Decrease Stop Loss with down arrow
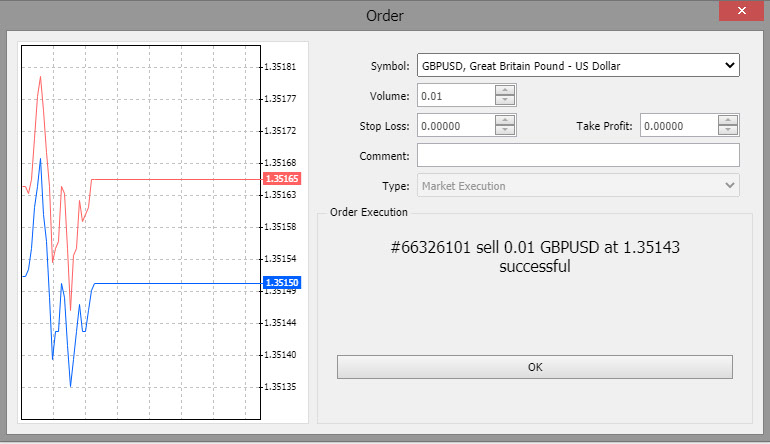Image resolution: width=770 pixels, height=444 pixels. point(505,130)
